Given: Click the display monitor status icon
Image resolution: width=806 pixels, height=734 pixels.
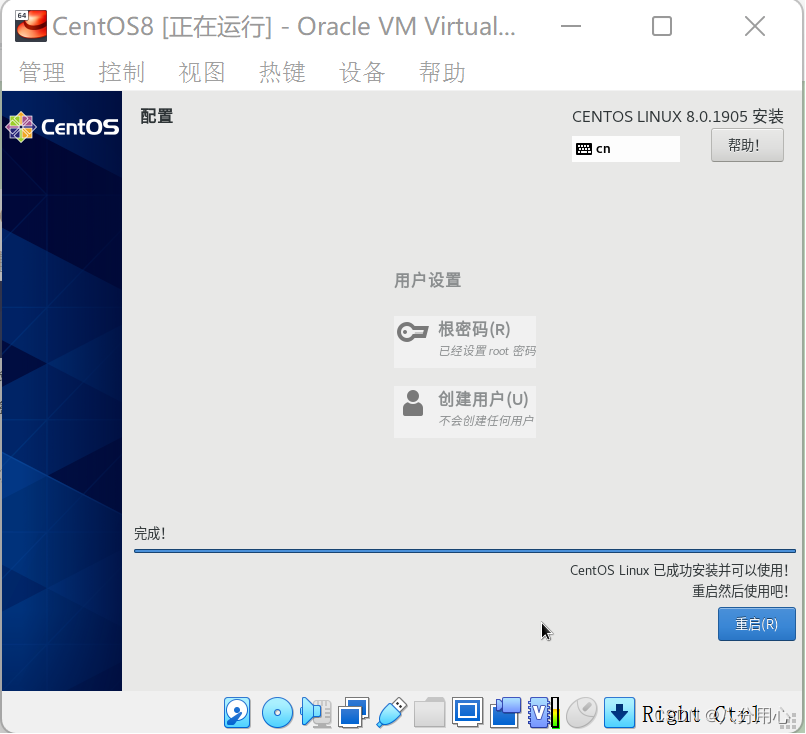Looking at the screenshot, I should click(467, 712).
